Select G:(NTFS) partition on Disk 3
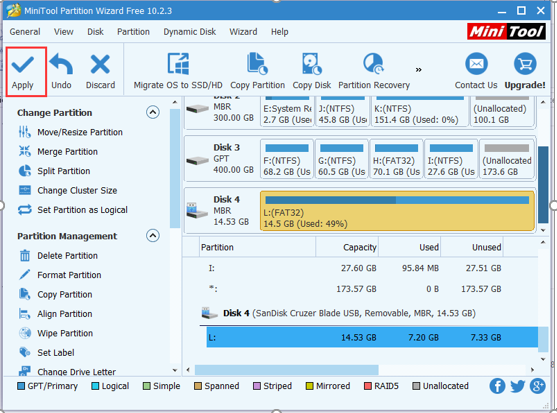557x413 pixels. pos(342,159)
